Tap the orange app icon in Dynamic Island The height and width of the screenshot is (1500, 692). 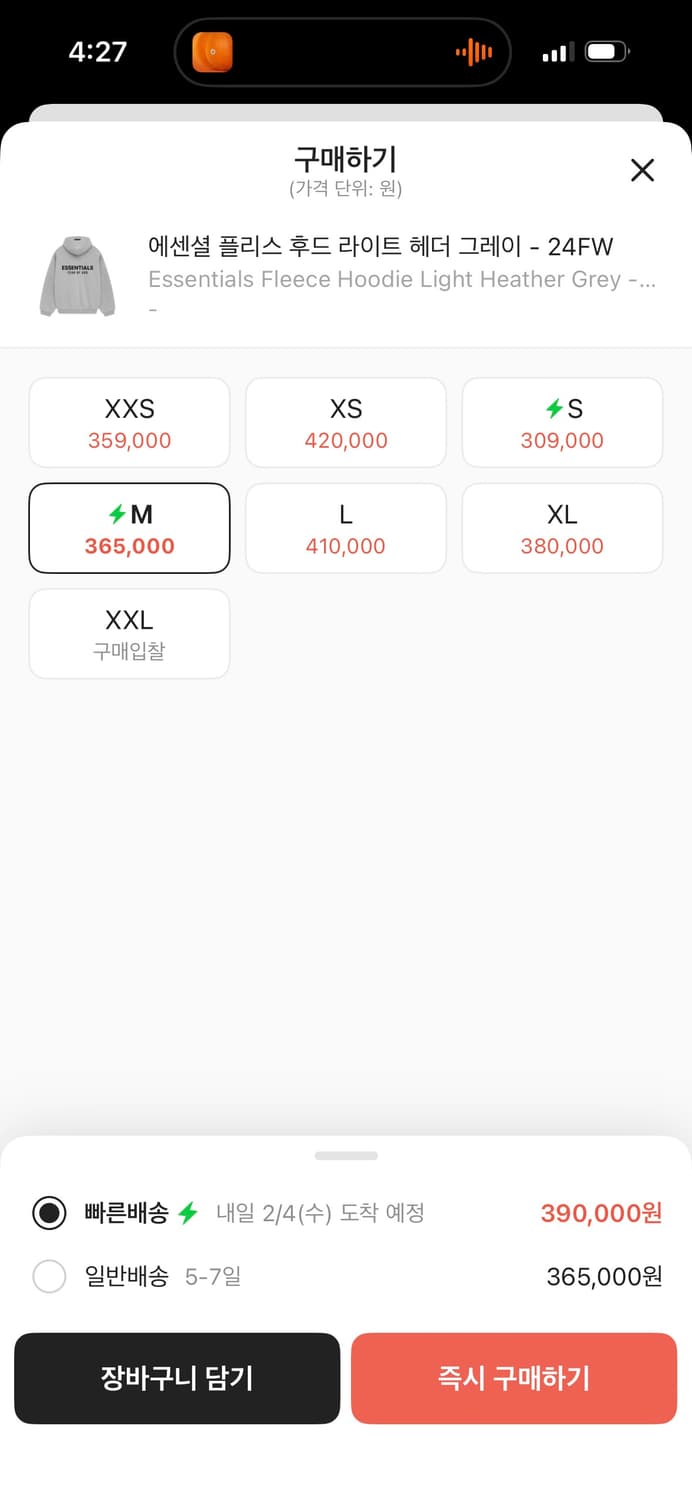click(212, 52)
